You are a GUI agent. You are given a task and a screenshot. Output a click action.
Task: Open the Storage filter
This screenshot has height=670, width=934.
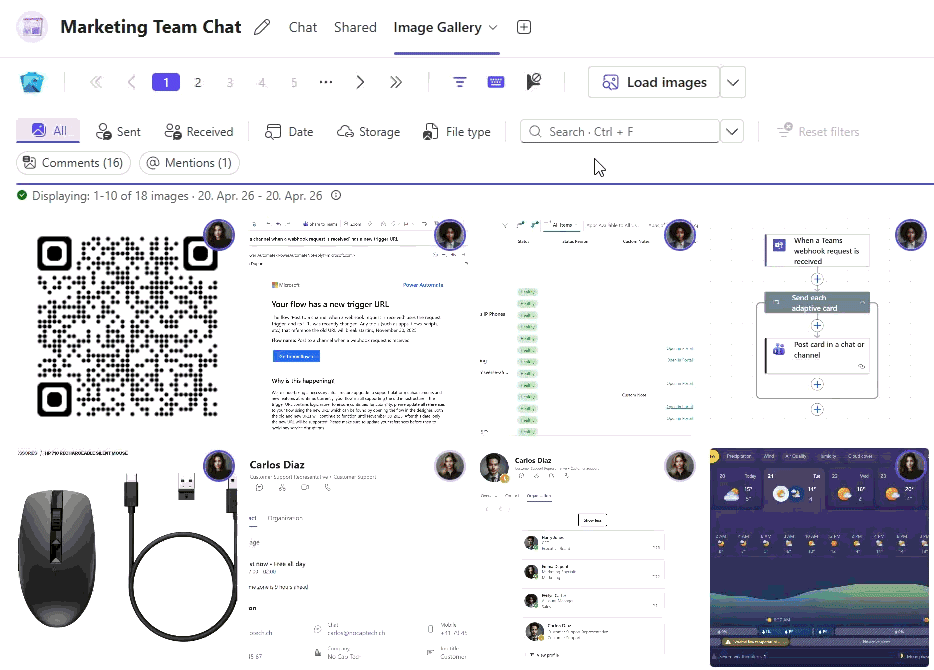point(368,132)
